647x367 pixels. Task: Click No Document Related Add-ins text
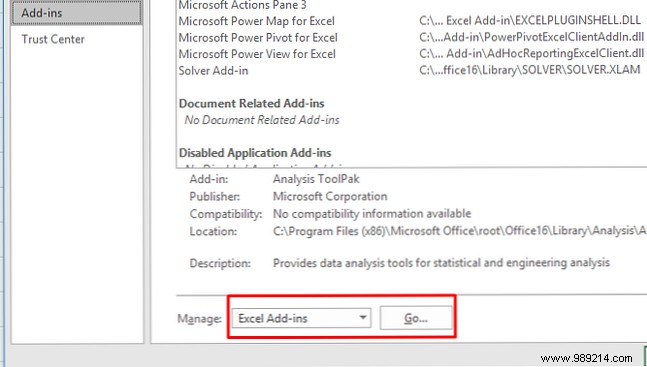pyautogui.click(x=262, y=120)
